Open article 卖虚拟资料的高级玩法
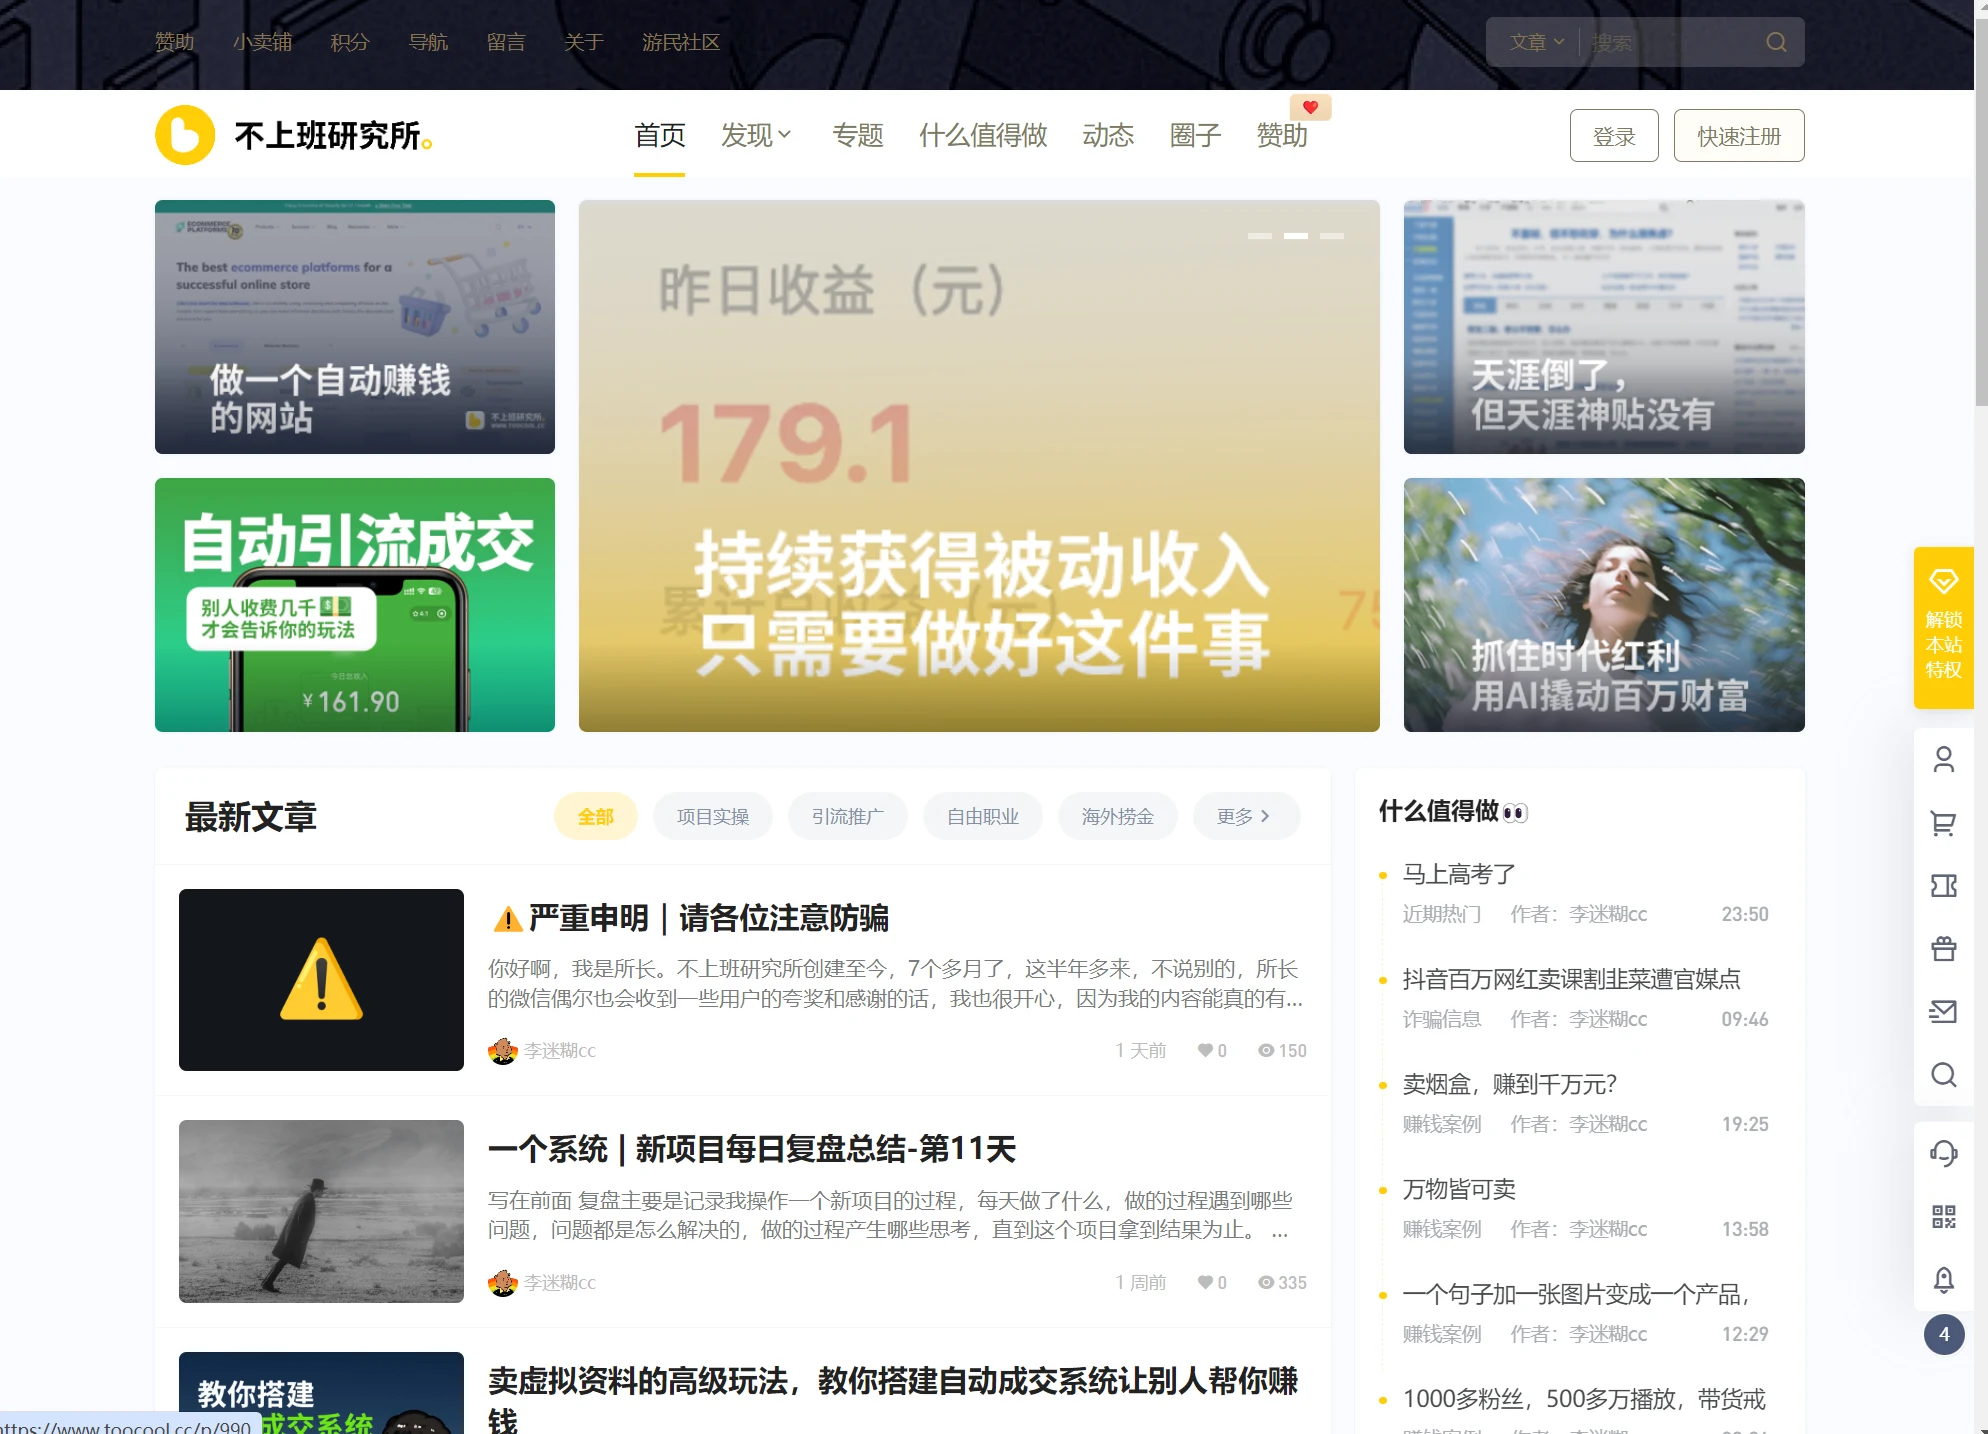Viewport: 1988px width, 1434px height. [x=893, y=1400]
